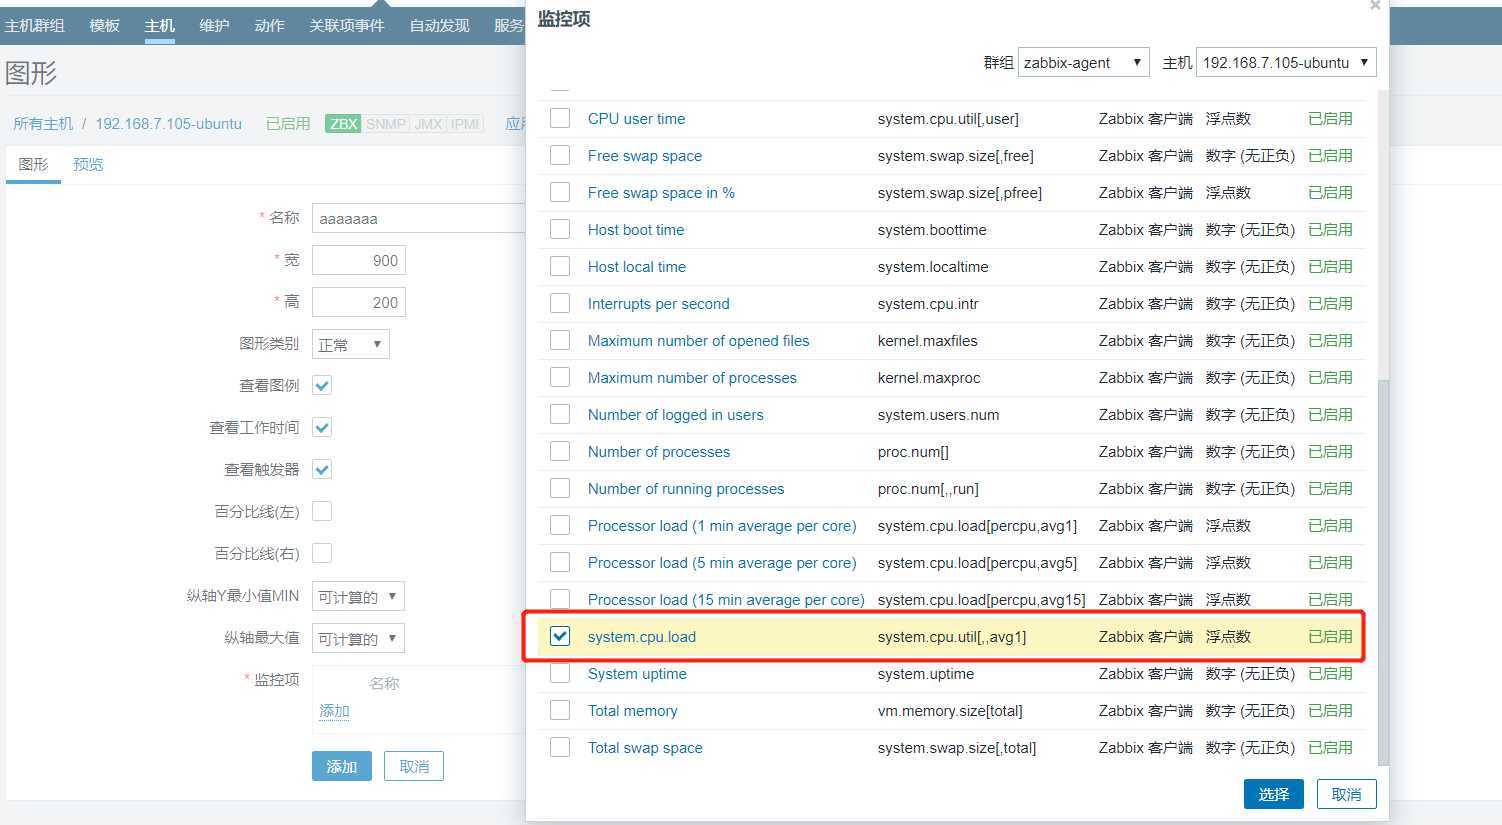Open Number of logged in users item
This screenshot has width=1502, height=825.
[x=675, y=414]
